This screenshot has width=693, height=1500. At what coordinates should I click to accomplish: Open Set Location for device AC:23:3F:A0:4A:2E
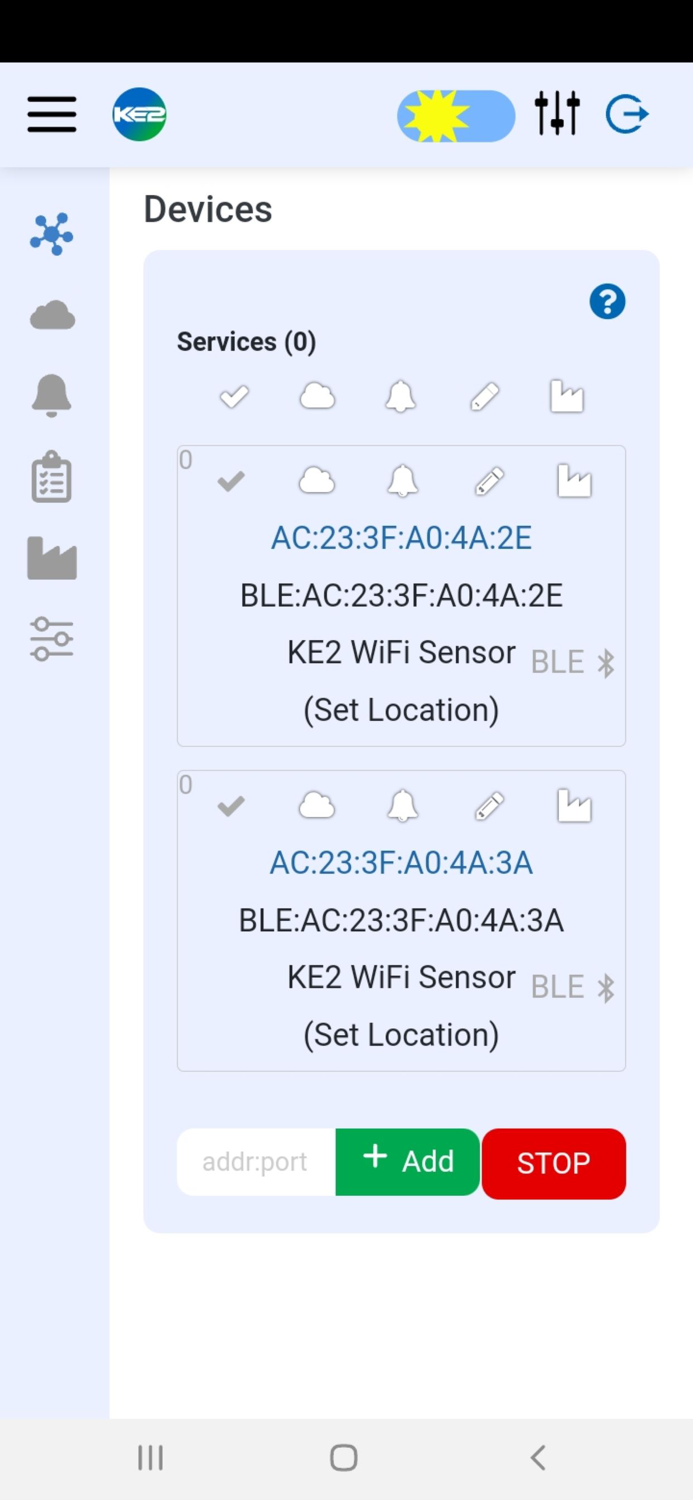401,710
